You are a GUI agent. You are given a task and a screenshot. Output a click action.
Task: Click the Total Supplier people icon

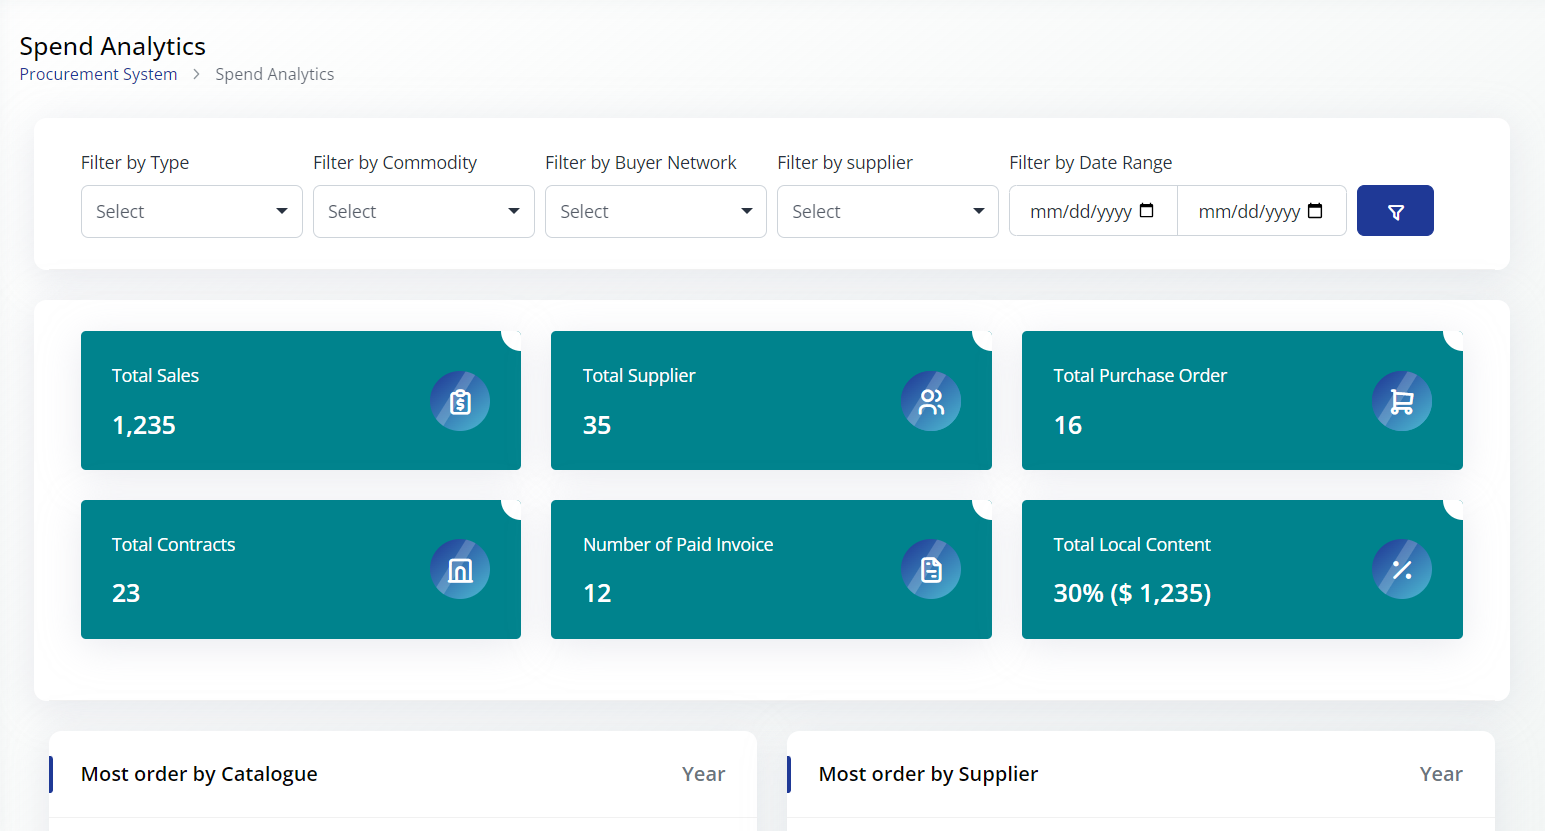931,401
